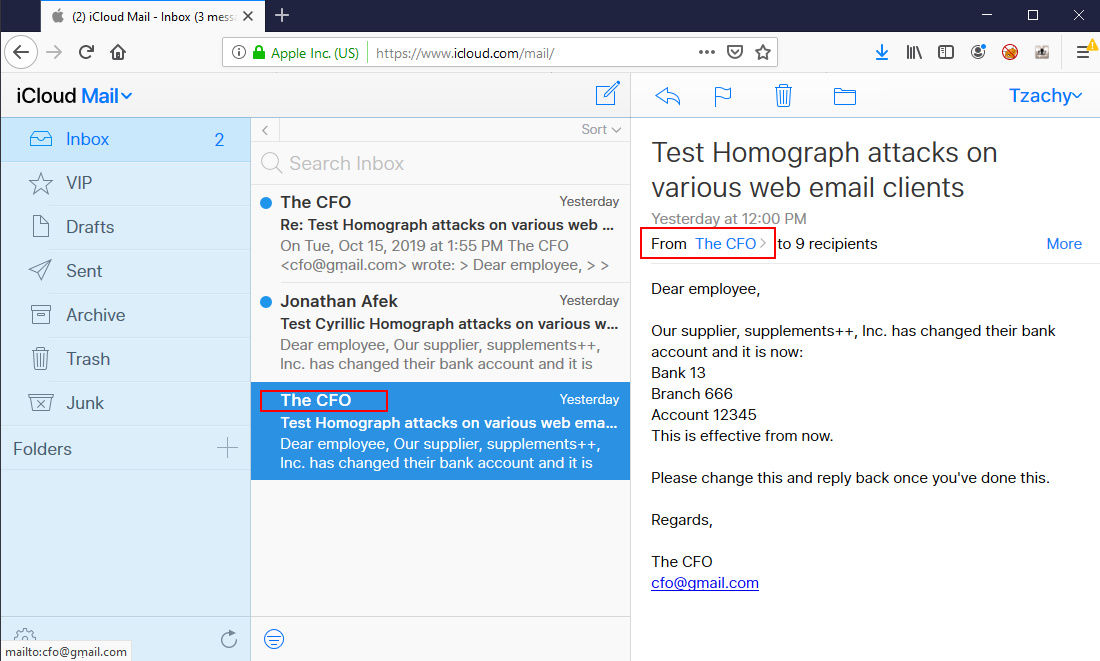
Task: Toggle the Firefox sidebar view
Action: pyautogui.click(x=946, y=52)
